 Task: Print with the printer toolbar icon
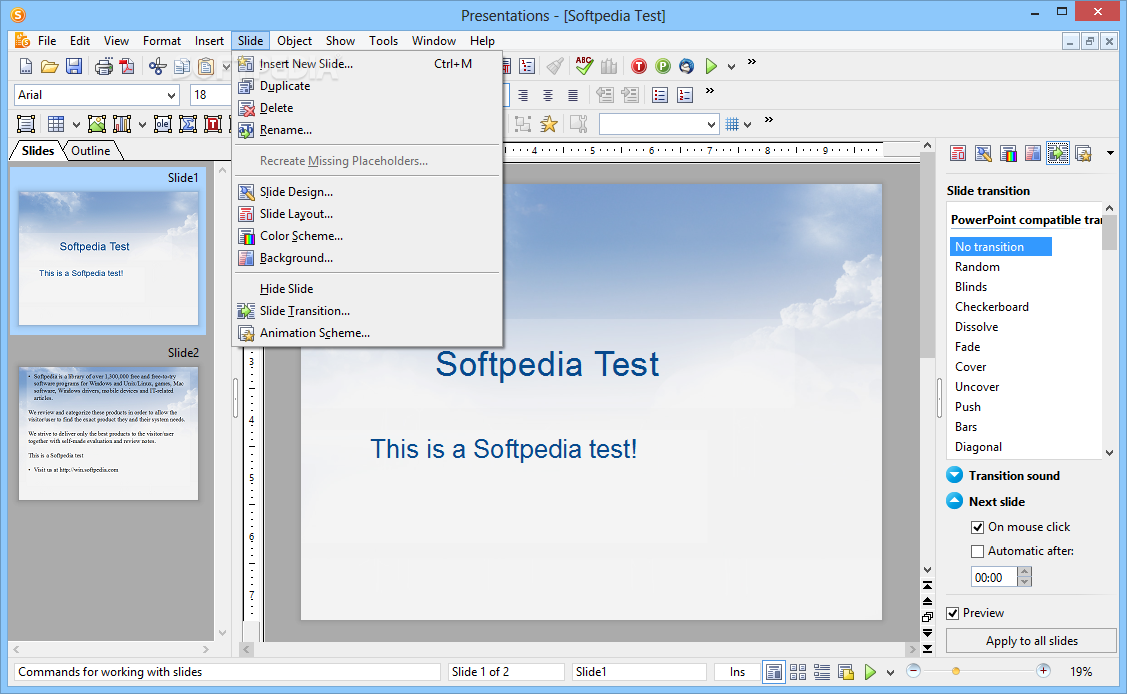click(104, 67)
